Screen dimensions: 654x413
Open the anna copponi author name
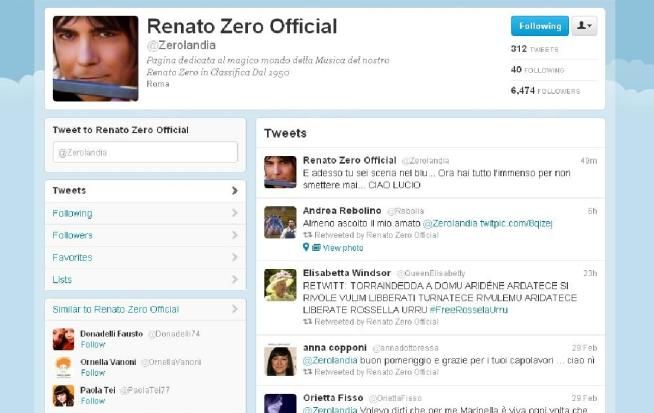click(335, 348)
